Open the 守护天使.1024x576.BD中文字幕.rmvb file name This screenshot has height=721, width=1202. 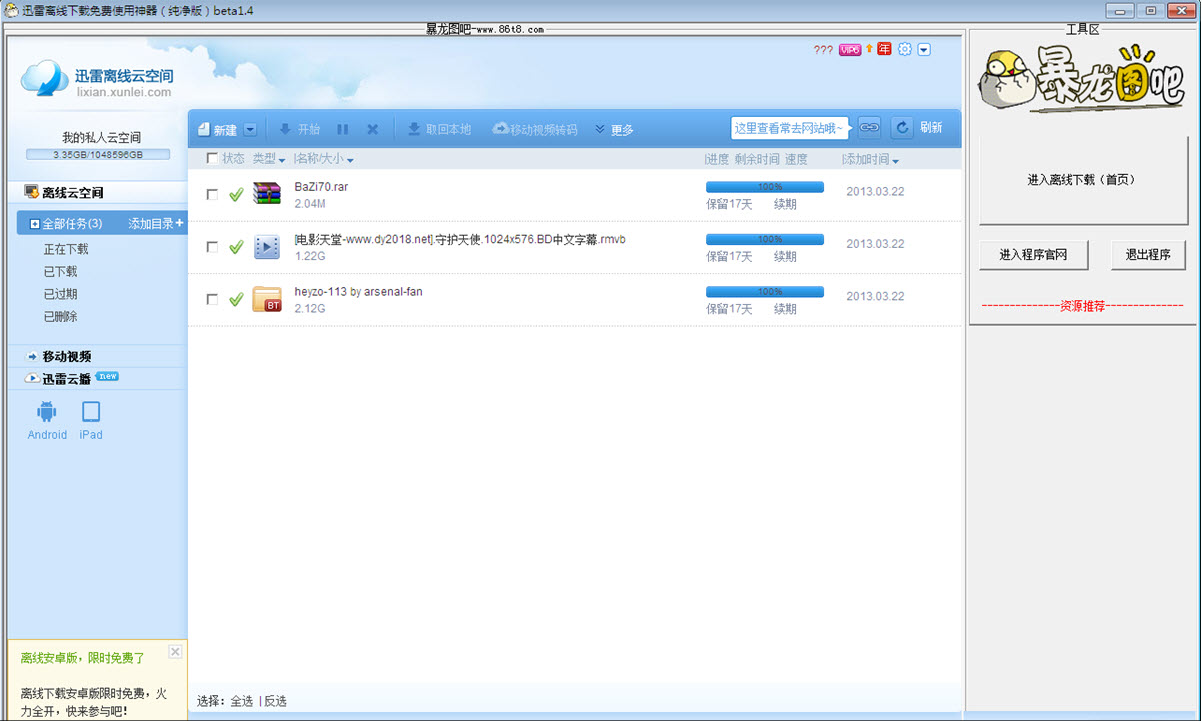(x=460, y=239)
